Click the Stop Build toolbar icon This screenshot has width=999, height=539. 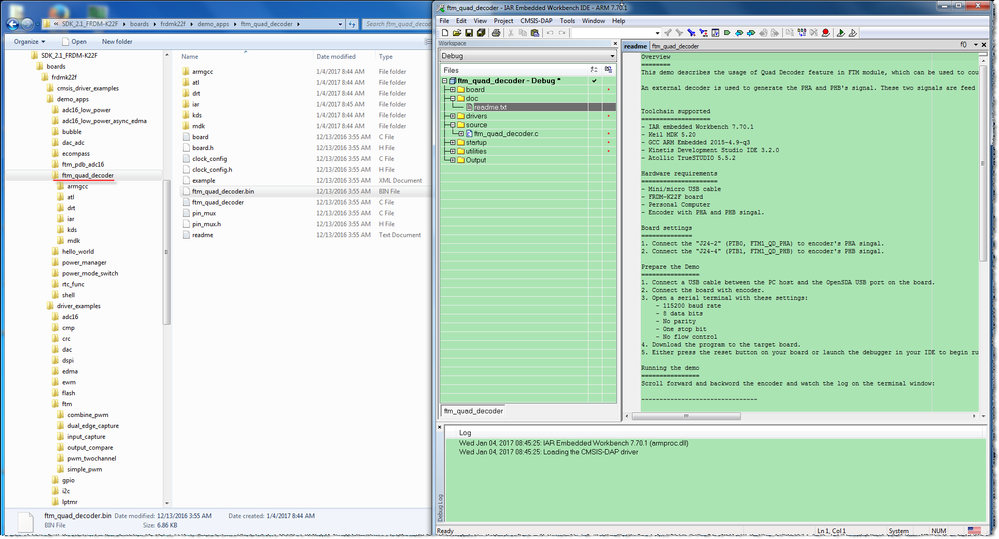pyautogui.click(x=814, y=32)
